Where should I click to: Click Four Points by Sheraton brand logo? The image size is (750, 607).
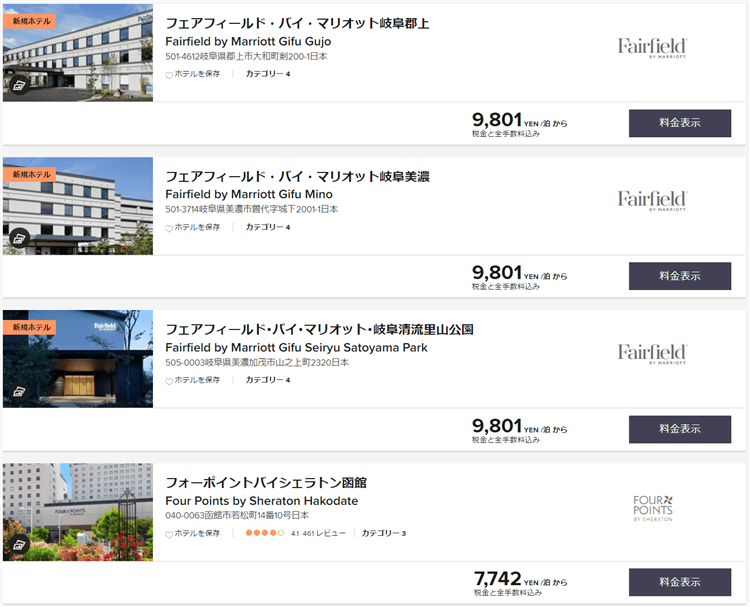[x=653, y=508]
